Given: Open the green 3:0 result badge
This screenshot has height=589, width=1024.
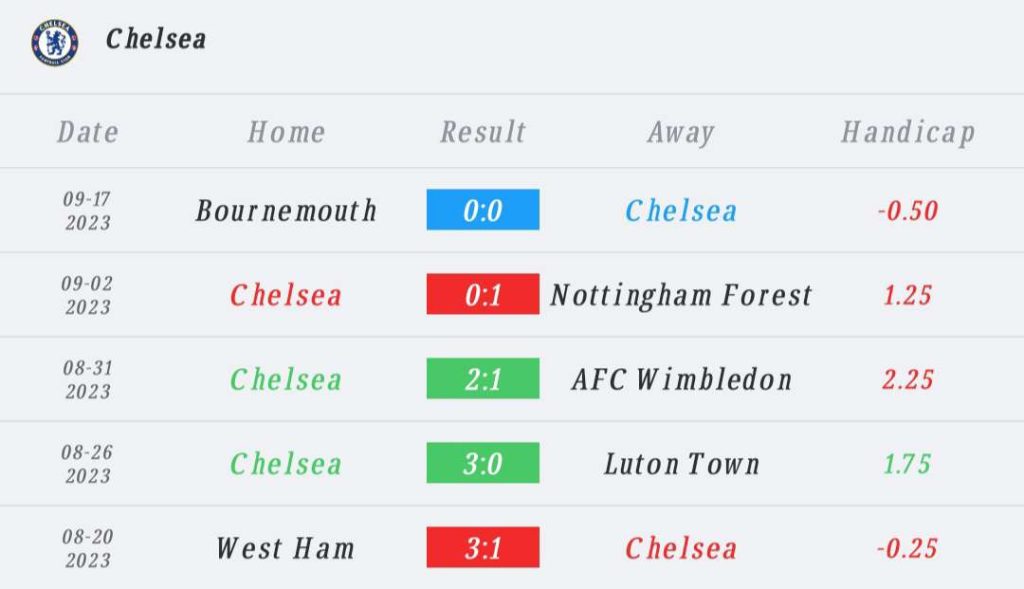Looking at the screenshot, I should click(x=483, y=462).
